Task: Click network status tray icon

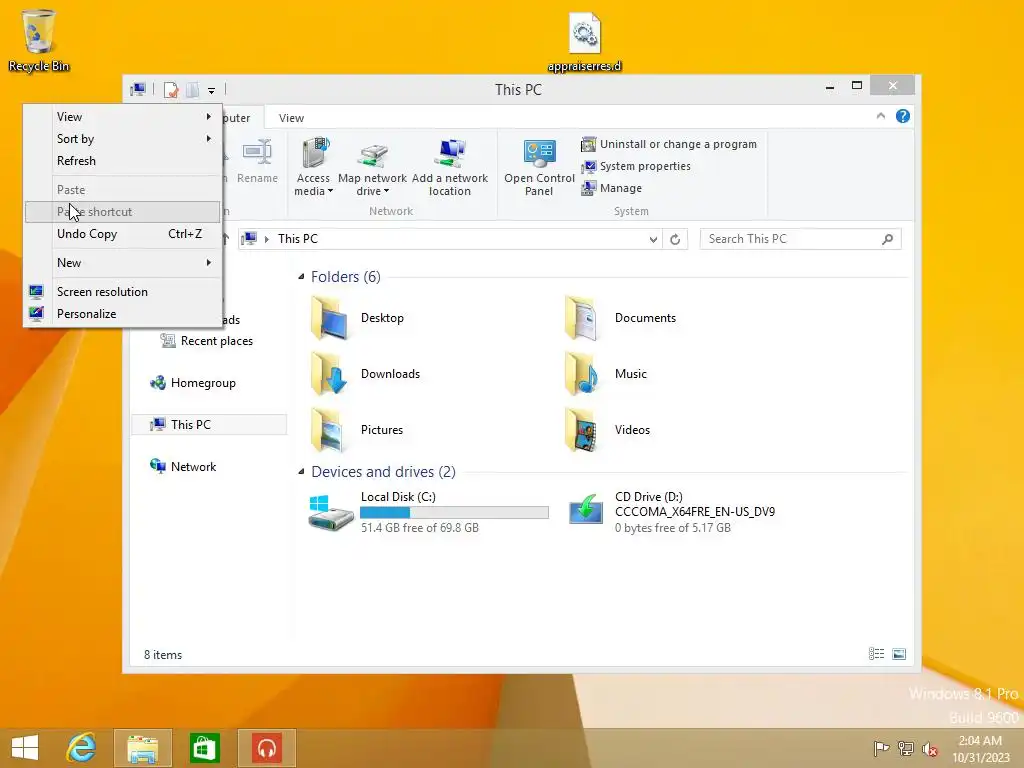Action: 906,748
